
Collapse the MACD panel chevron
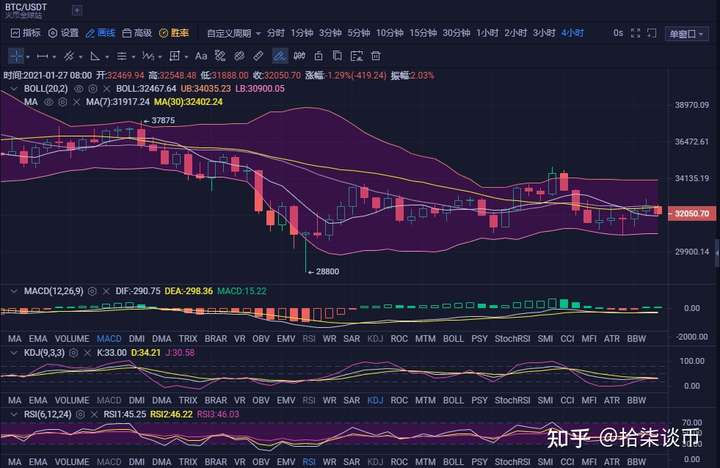pyautogui.click(x=14, y=291)
